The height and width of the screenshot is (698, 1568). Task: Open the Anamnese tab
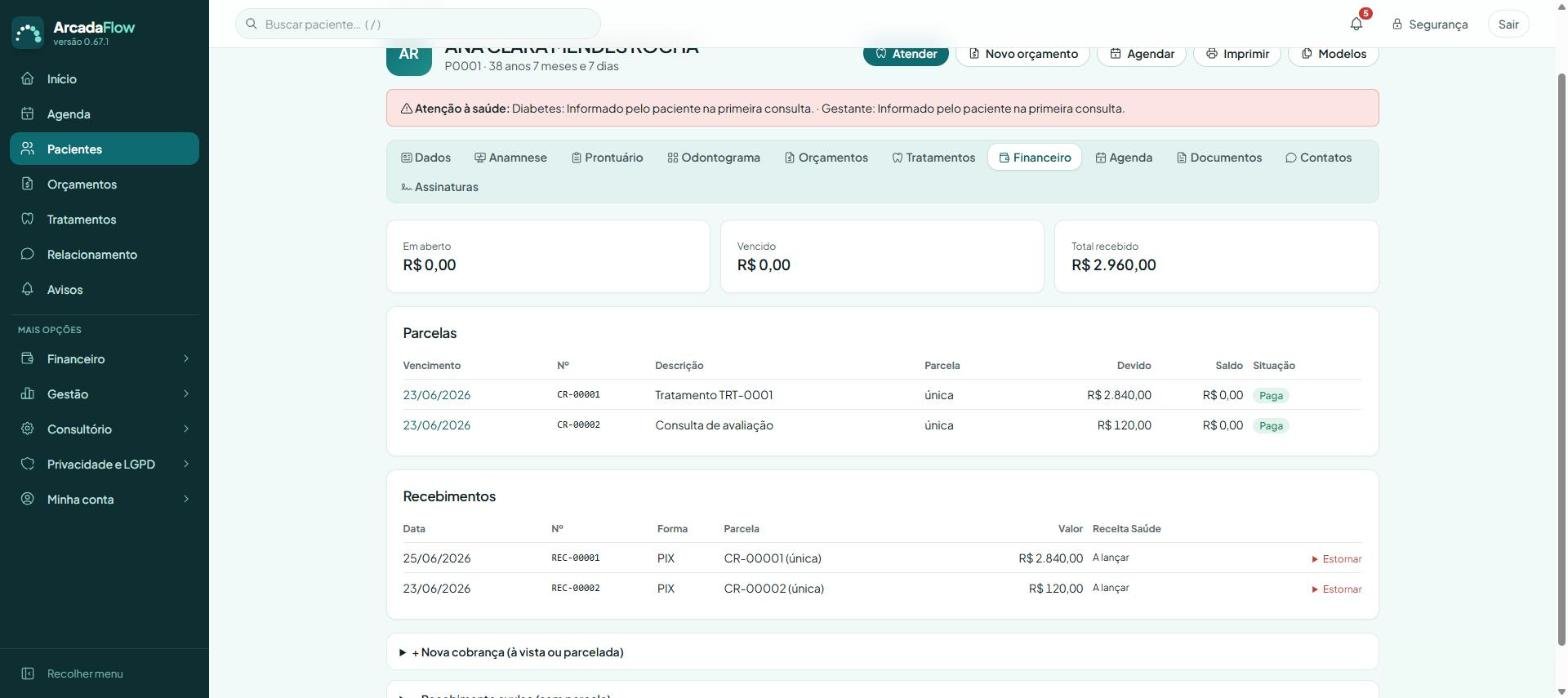pos(511,158)
